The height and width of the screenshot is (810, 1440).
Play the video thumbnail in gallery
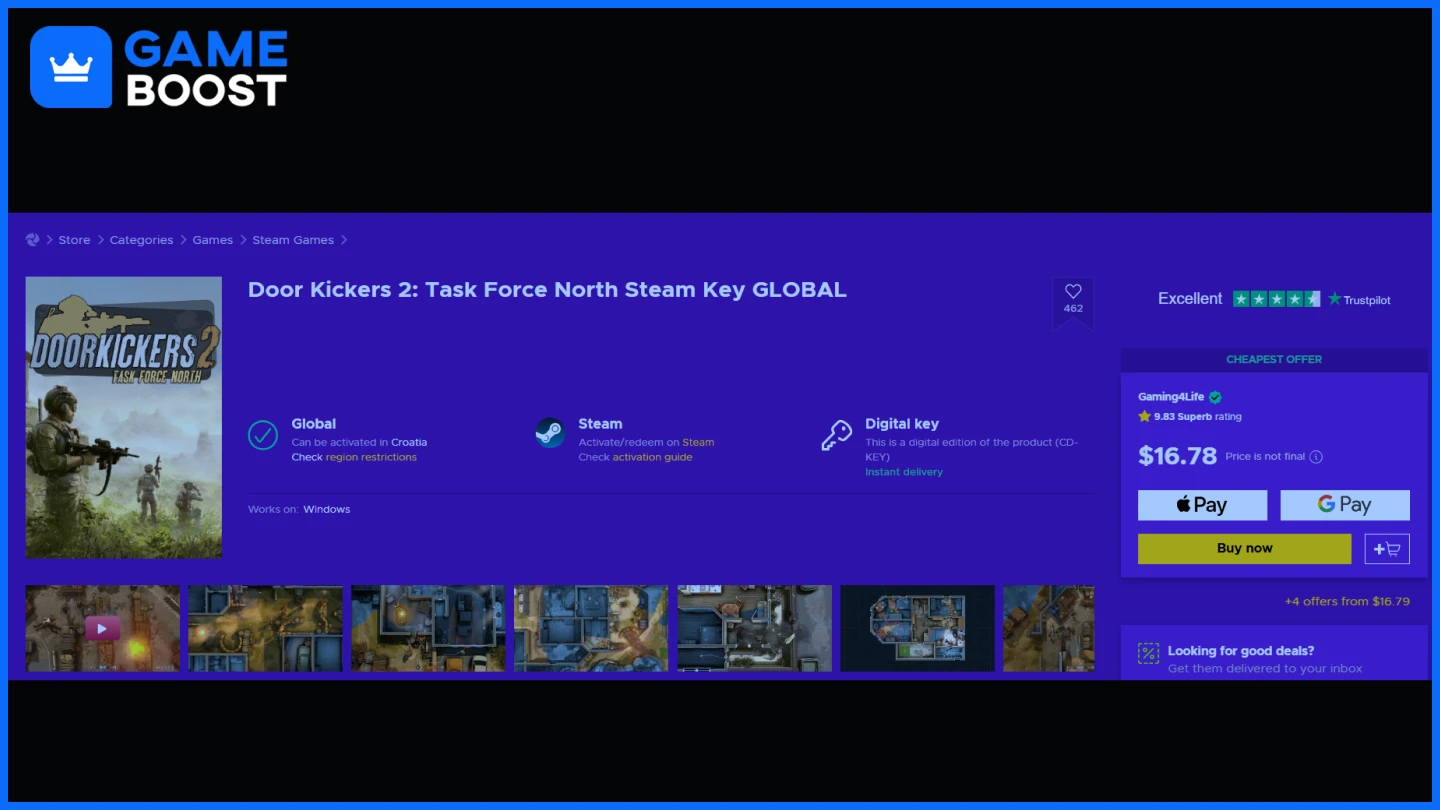pos(103,628)
